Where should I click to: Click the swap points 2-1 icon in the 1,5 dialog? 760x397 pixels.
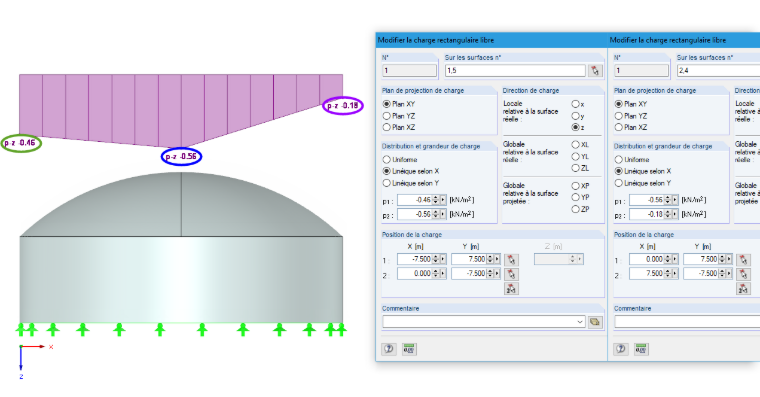point(511,289)
